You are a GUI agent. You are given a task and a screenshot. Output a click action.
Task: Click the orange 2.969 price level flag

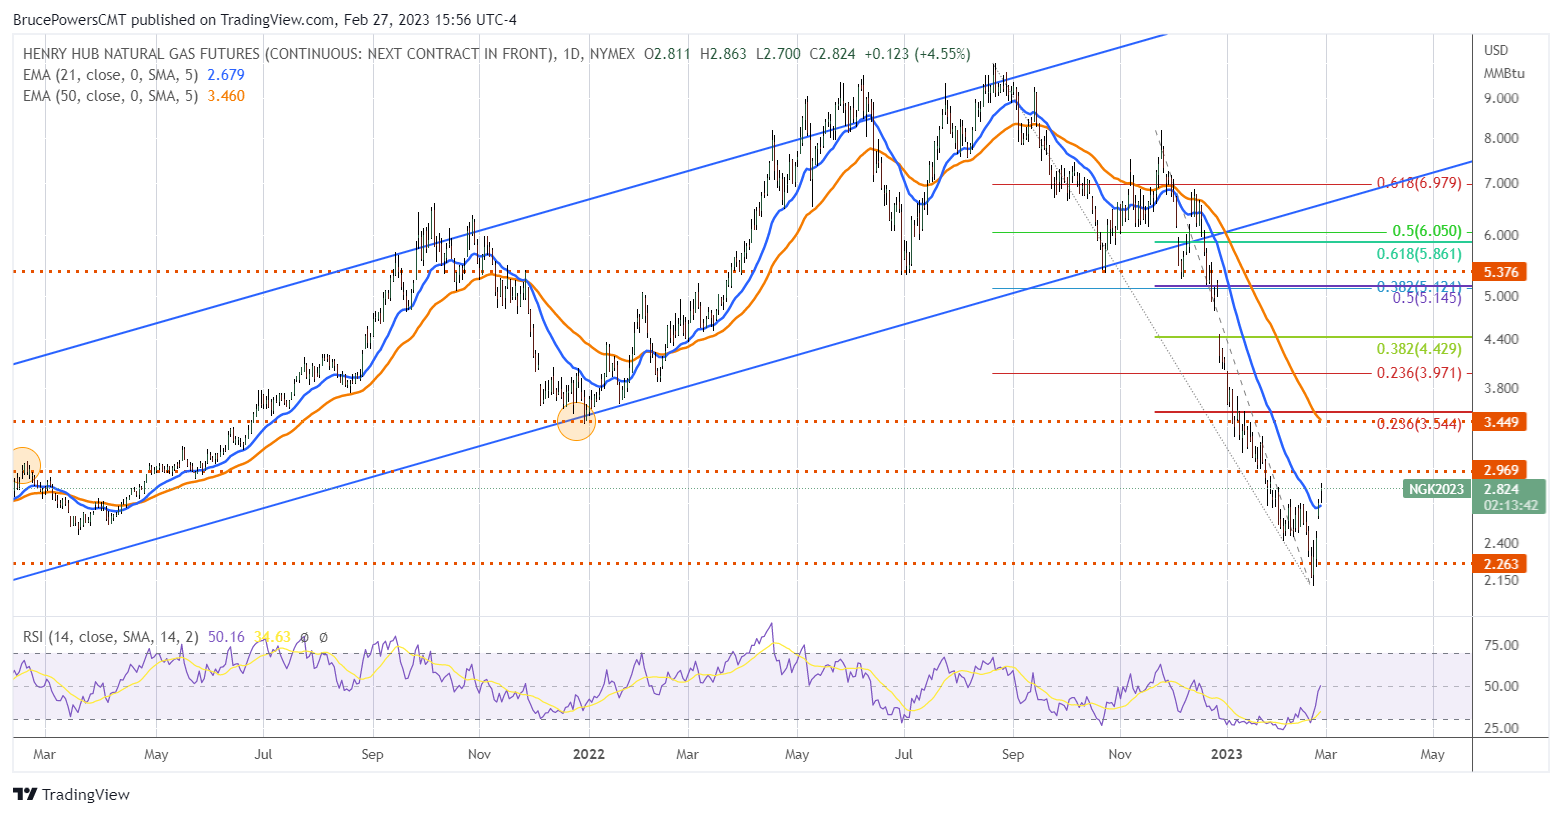click(x=1502, y=470)
